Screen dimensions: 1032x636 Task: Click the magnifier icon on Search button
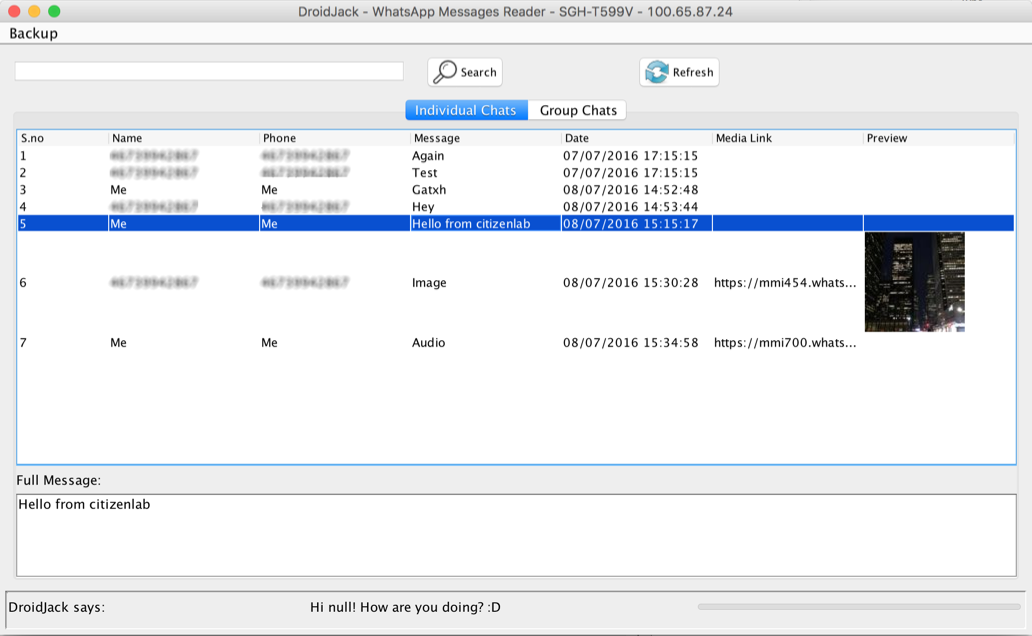click(x=445, y=72)
